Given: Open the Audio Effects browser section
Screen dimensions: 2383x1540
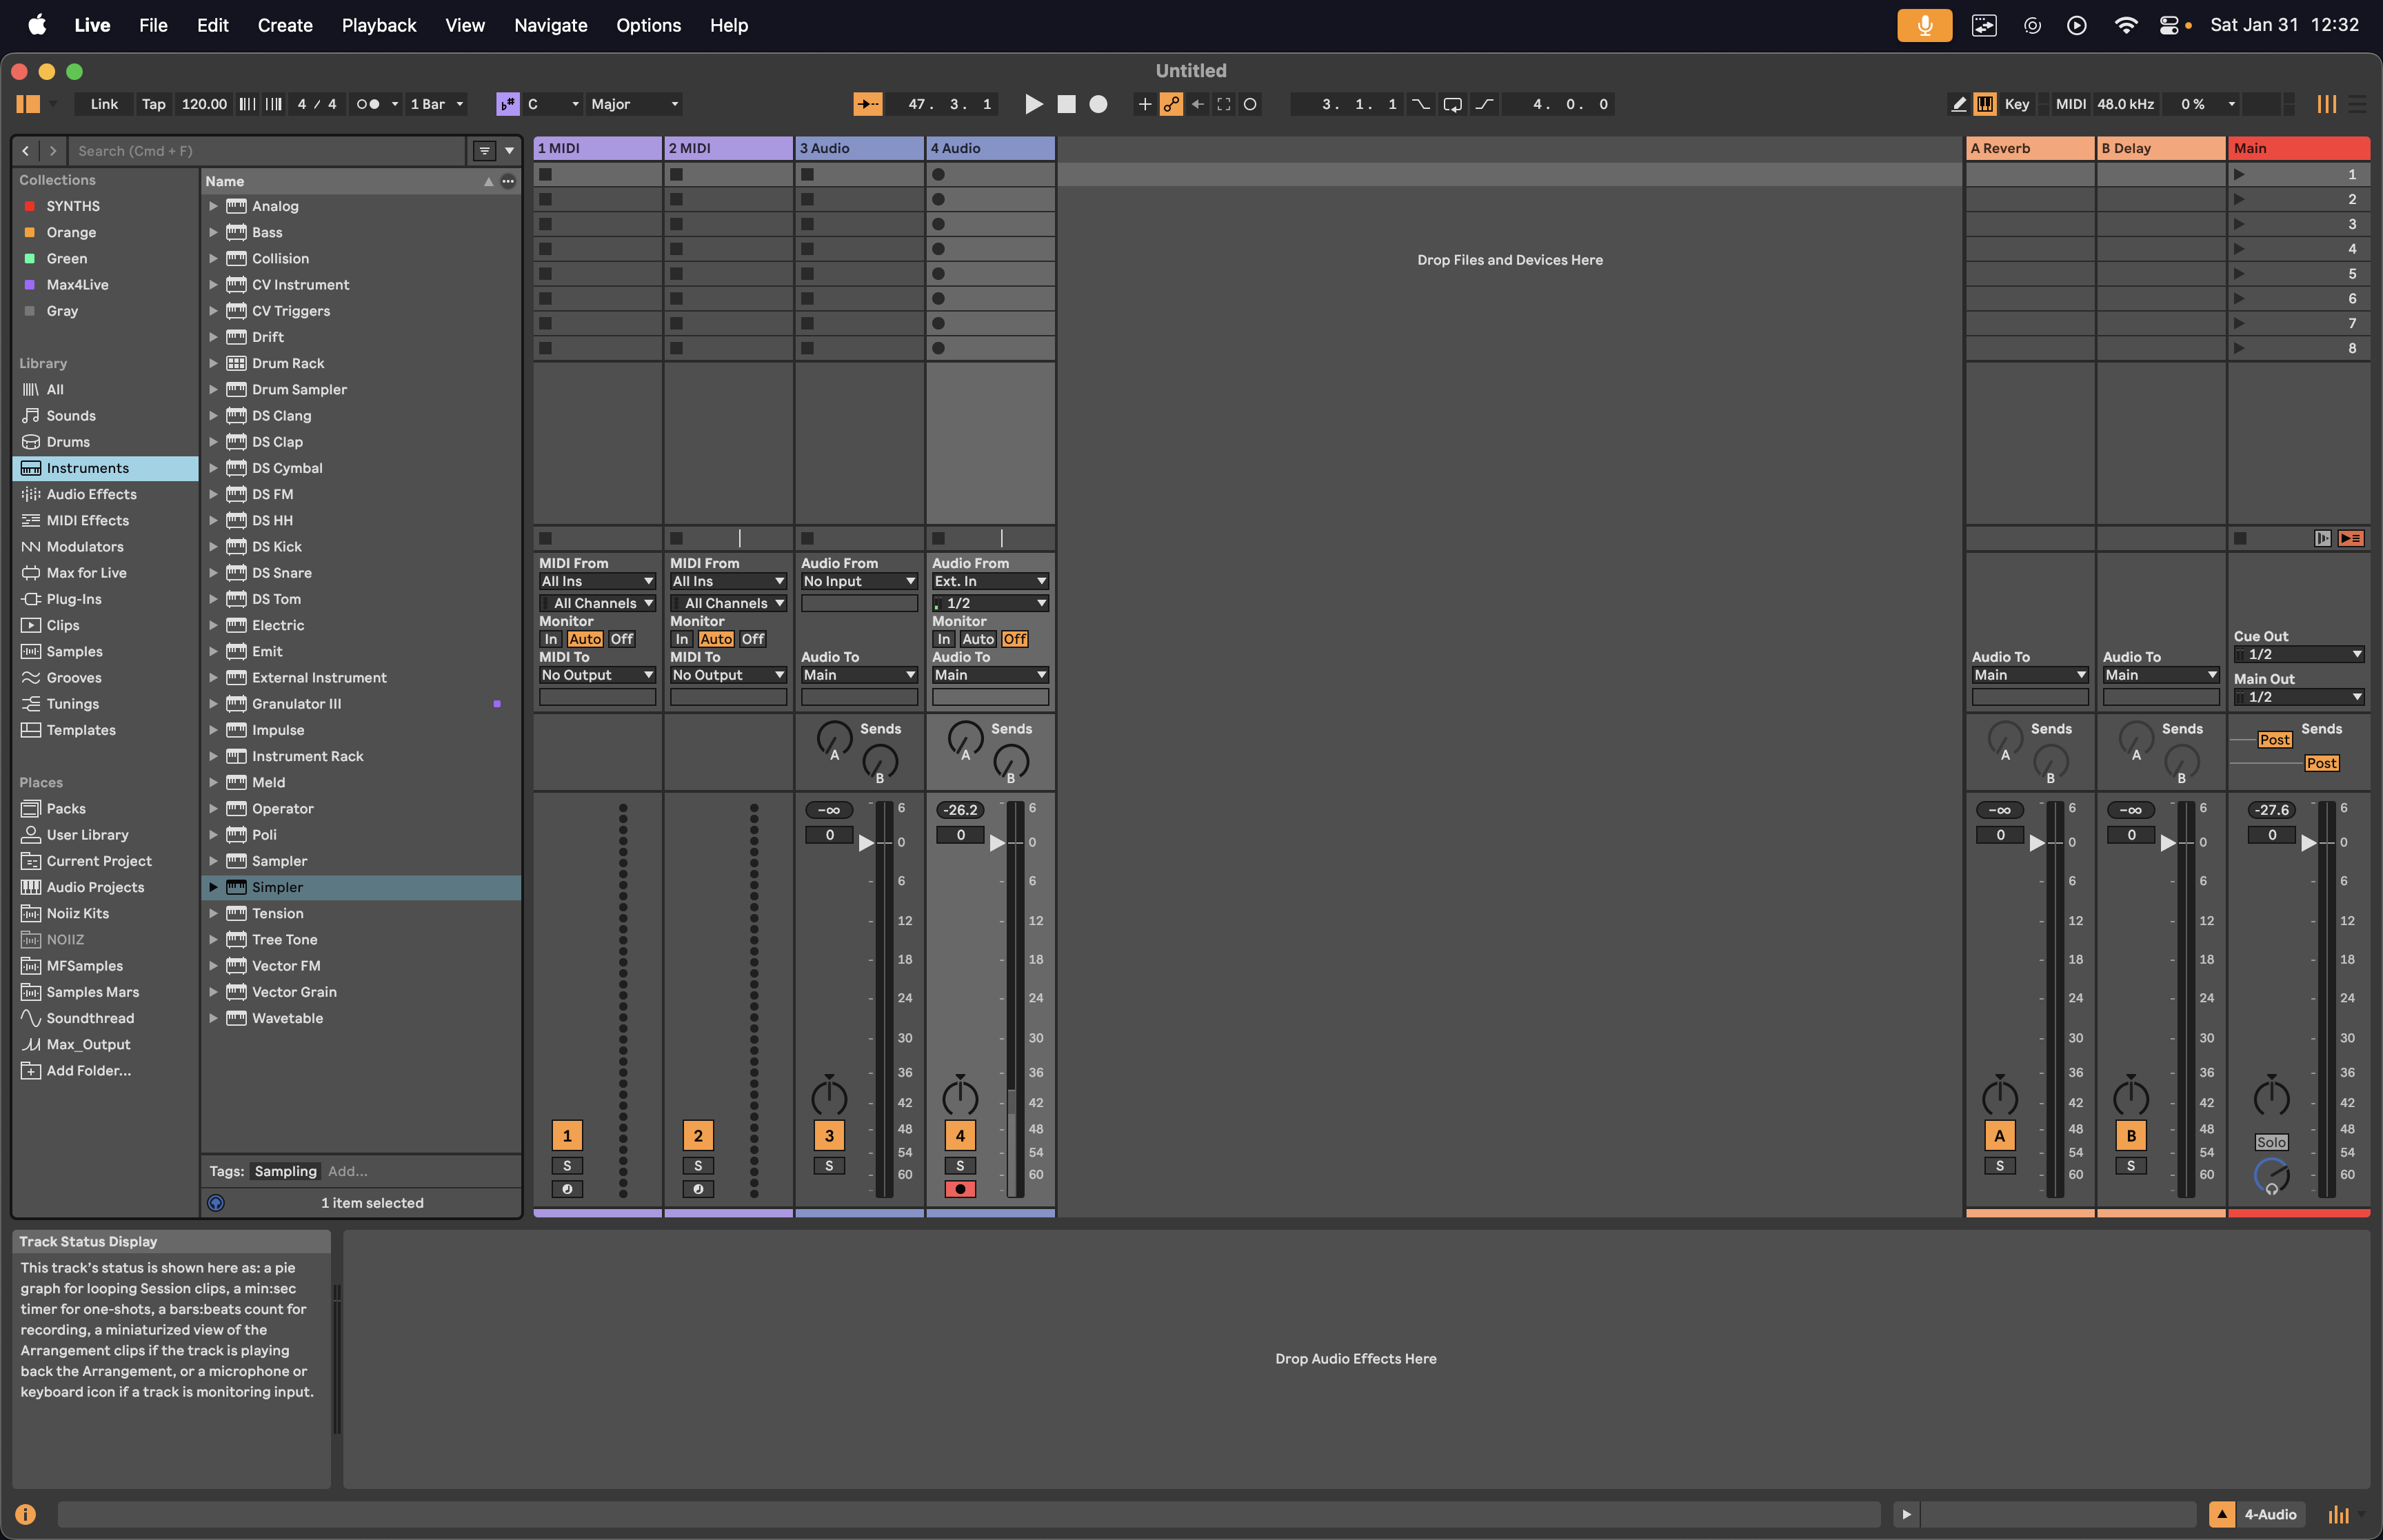Looking at the screenshot, I should 92,493.
